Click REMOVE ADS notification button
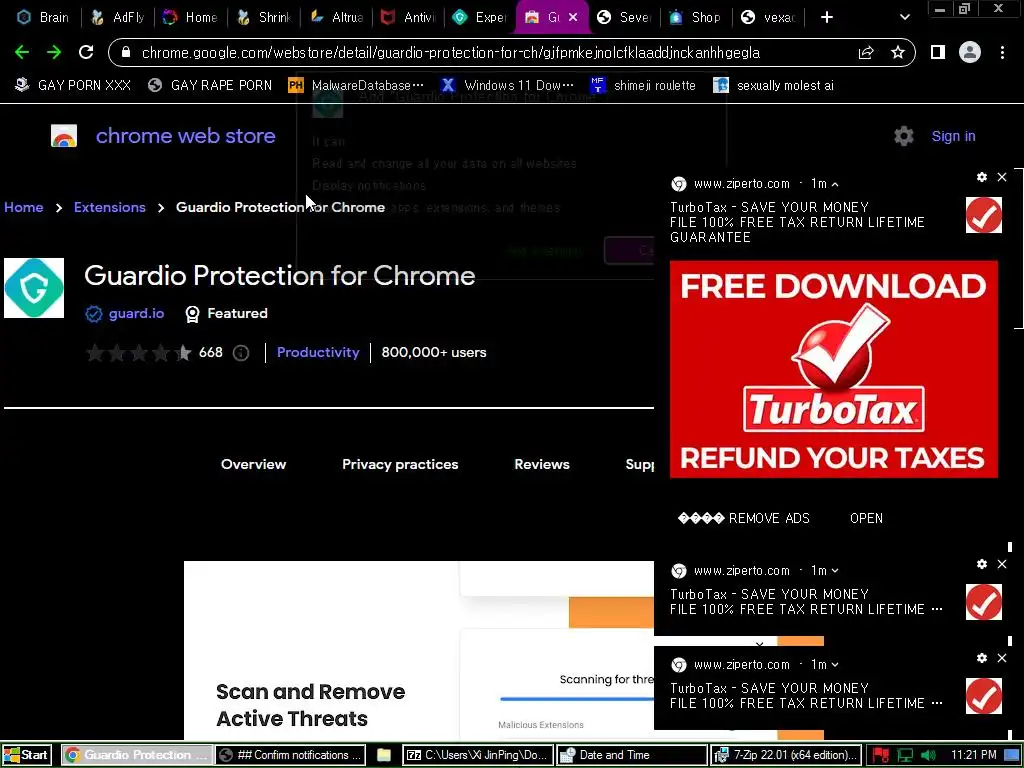Image resolution: width=1024 pixels, height=768 pixels. point(744,519)
